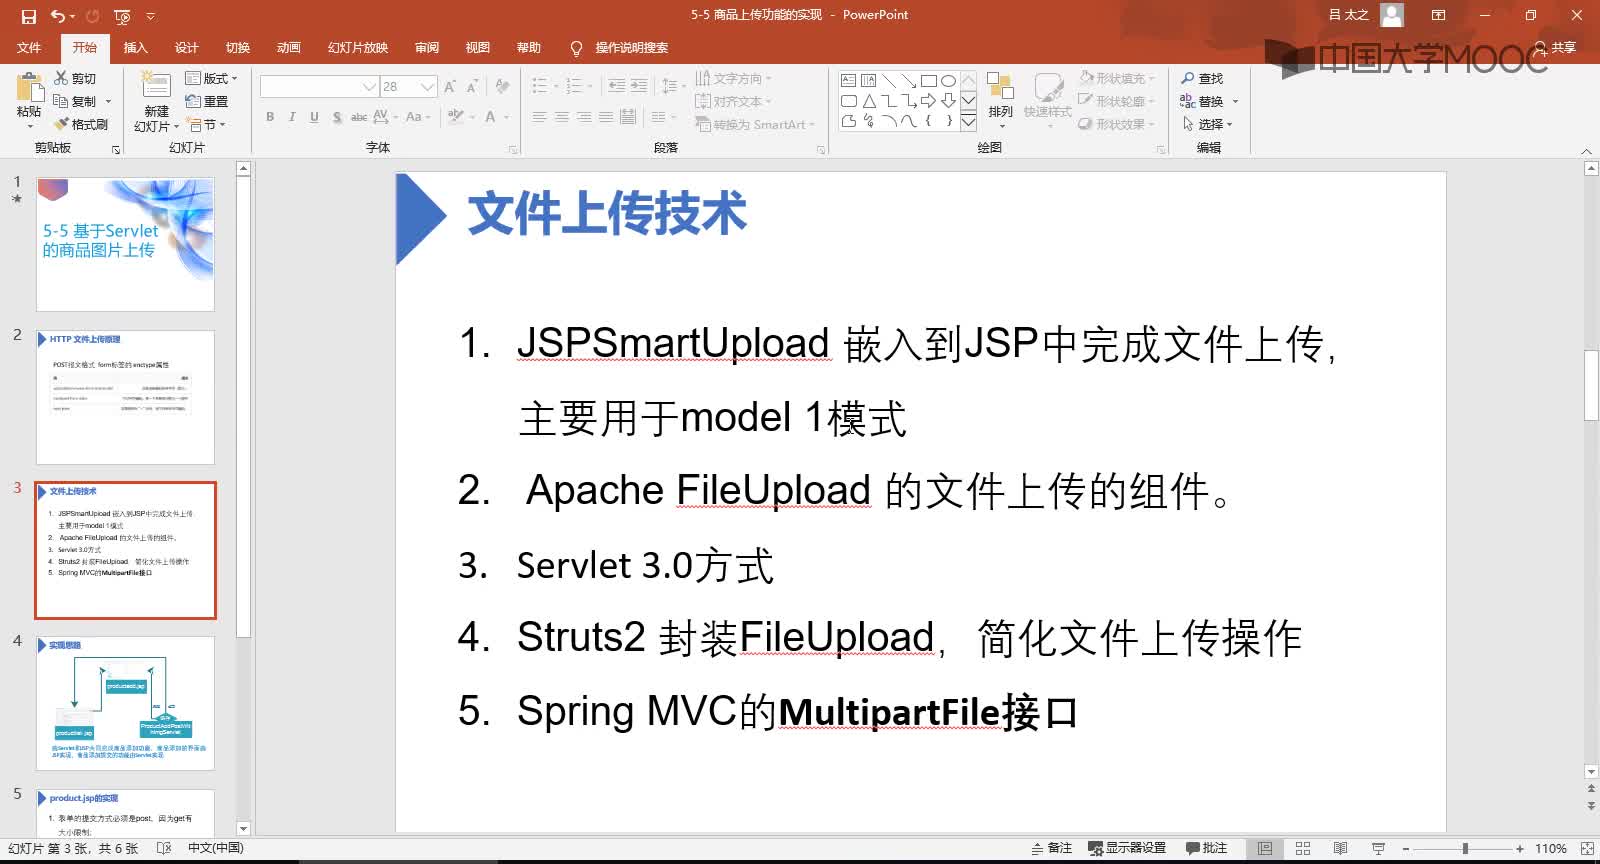1600x864 pixels.
Task: Expand 节 section dropdown
Action: (207, 124)
